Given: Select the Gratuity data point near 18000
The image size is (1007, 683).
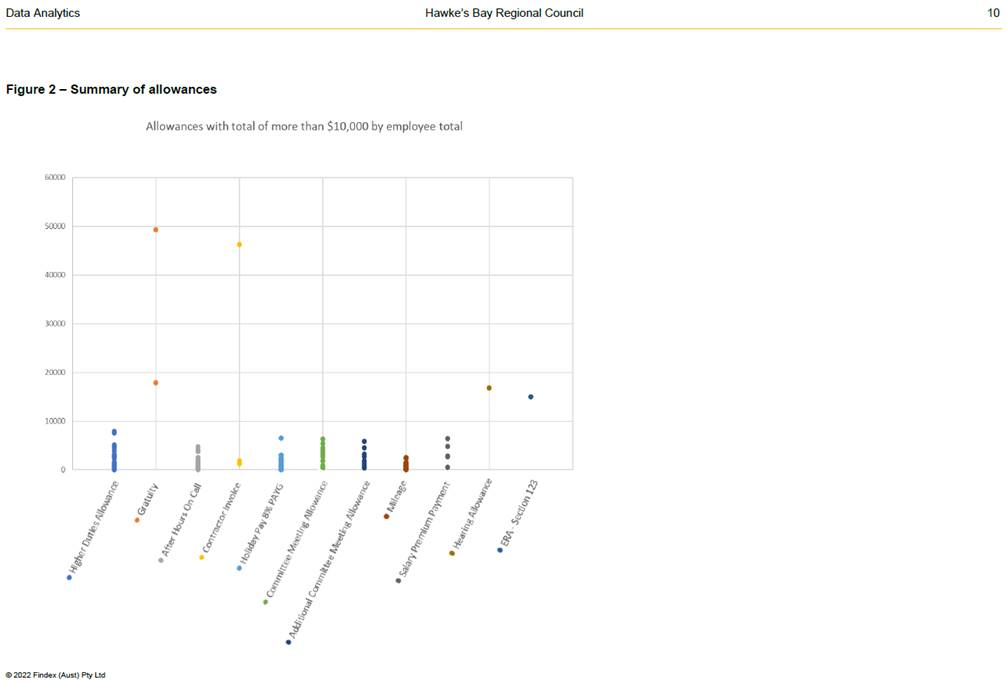Looking at the screenshot, I should [156, 383].
